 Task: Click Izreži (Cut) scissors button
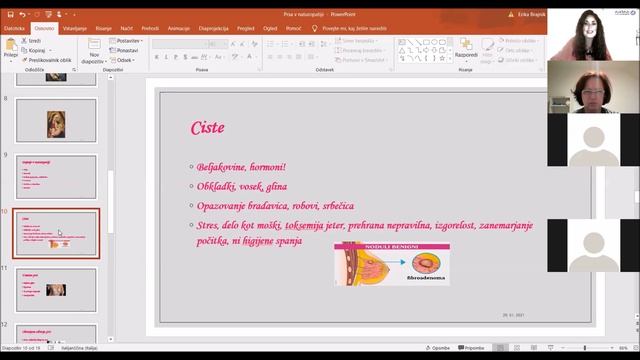[31, 41]
